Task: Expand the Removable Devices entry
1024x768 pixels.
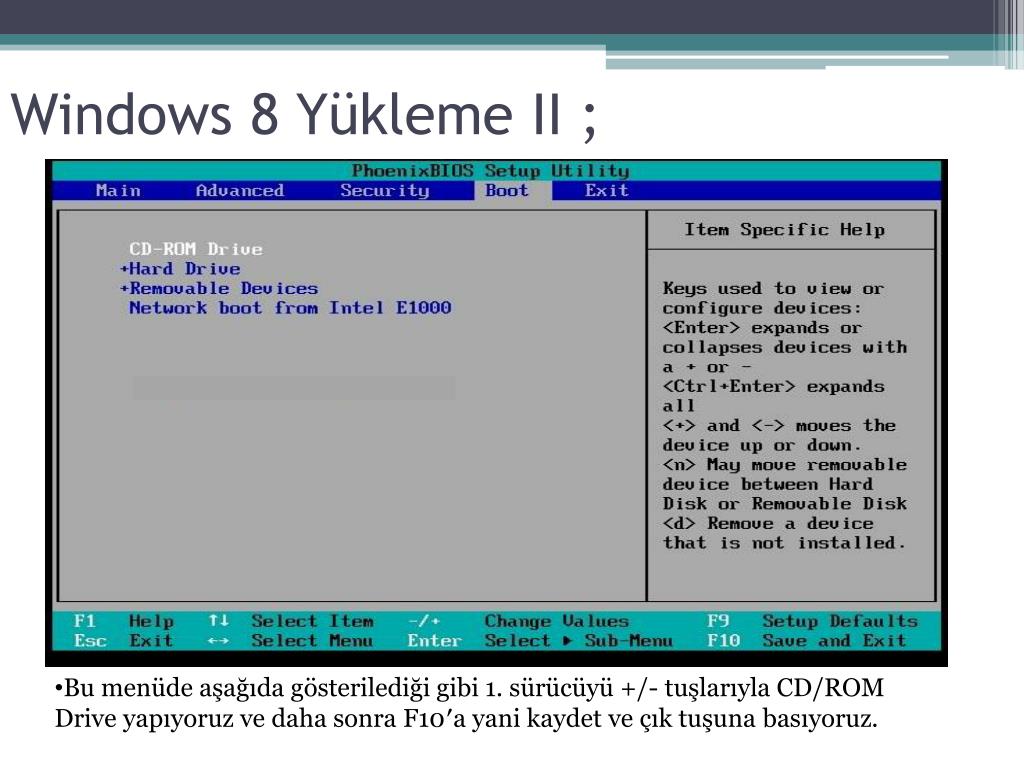Action: click(x=219, y=289)
